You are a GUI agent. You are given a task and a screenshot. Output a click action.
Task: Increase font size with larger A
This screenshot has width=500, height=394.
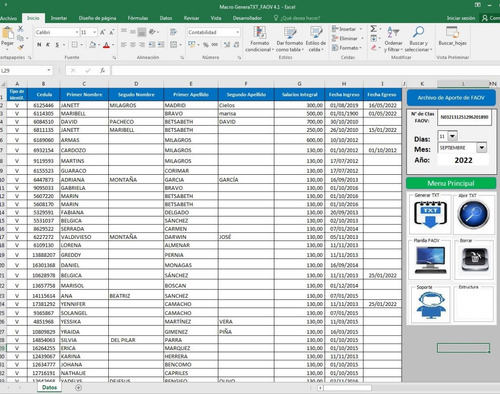click(x=103, y=32)
